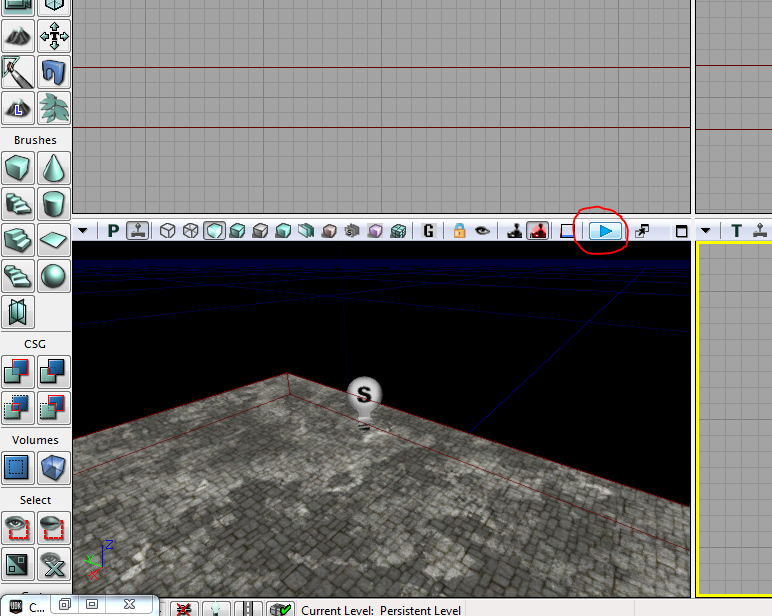Switch viewport type with the P button
Image resolution: width=772 pixels, height=616 pixels.
113,230
